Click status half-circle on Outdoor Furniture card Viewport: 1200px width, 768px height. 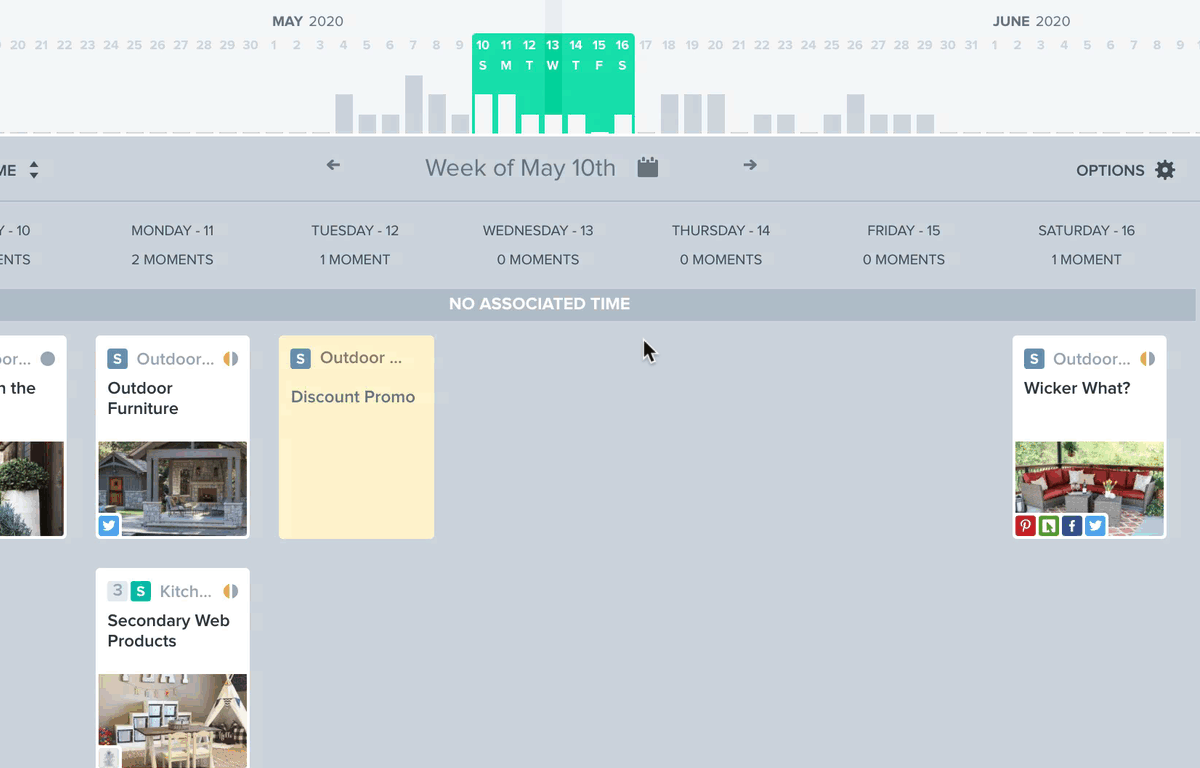231,359
